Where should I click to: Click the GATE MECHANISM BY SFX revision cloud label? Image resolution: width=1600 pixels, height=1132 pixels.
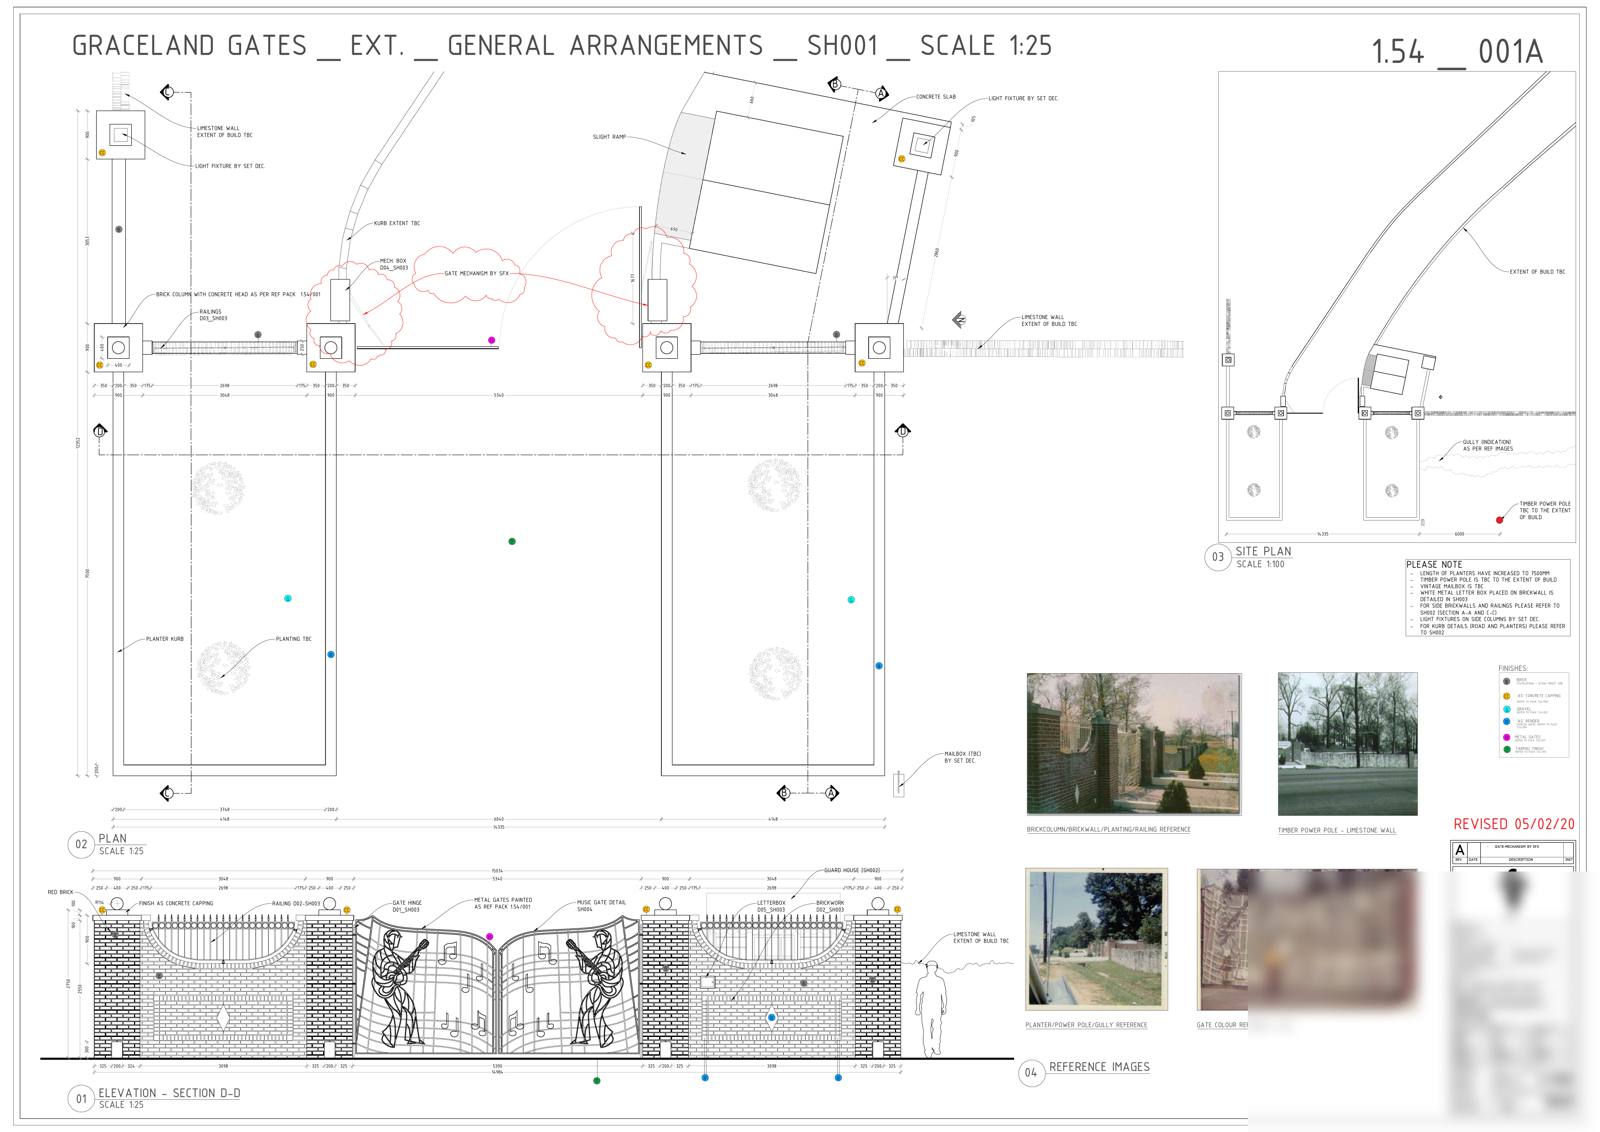[476, 273]
